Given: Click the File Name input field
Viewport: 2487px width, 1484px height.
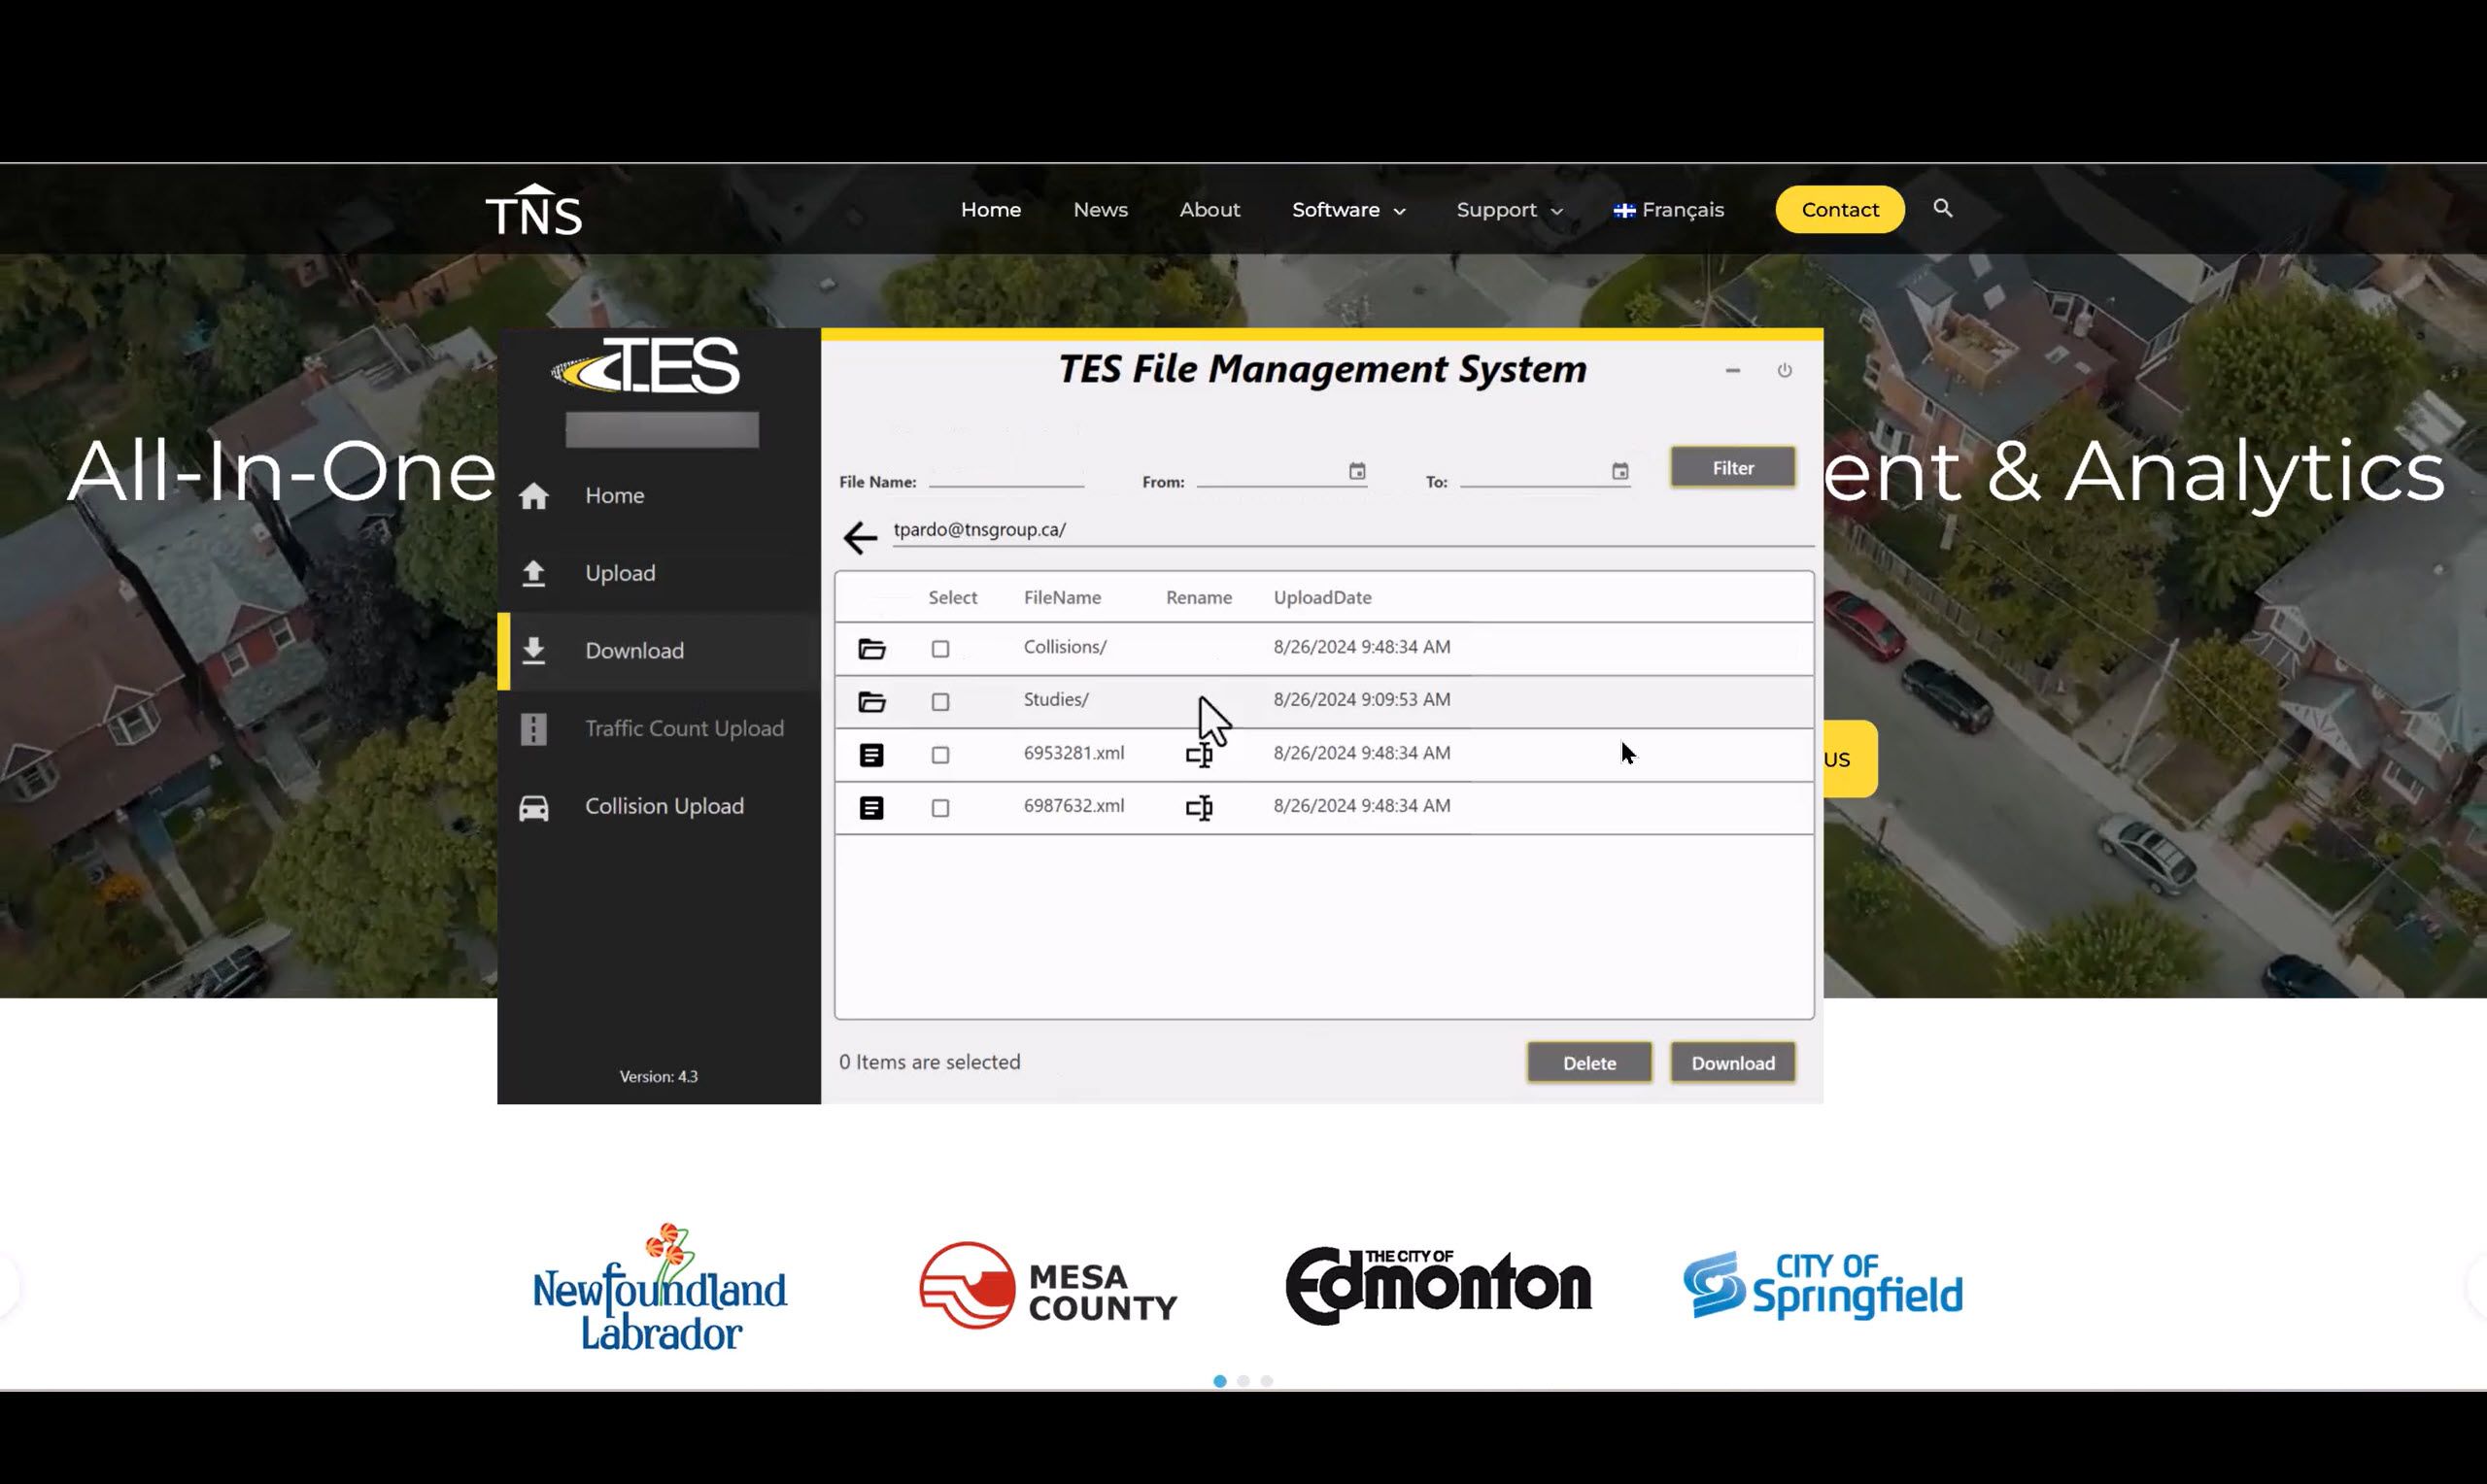Looking at the screenshot, I should [x=1006, y=476].
